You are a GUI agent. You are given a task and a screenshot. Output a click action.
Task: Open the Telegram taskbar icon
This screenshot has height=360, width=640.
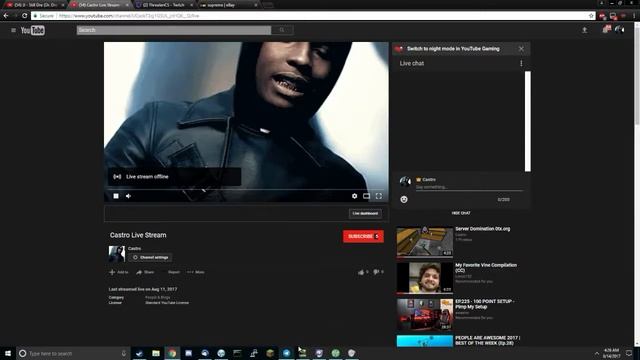287,353
